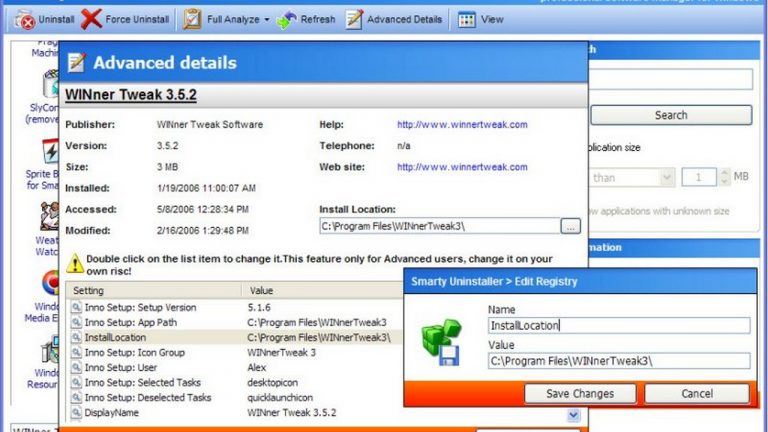Click the yellow warning triangle icon
Screen dimensions: 768x432
click(x=74, y=264)
